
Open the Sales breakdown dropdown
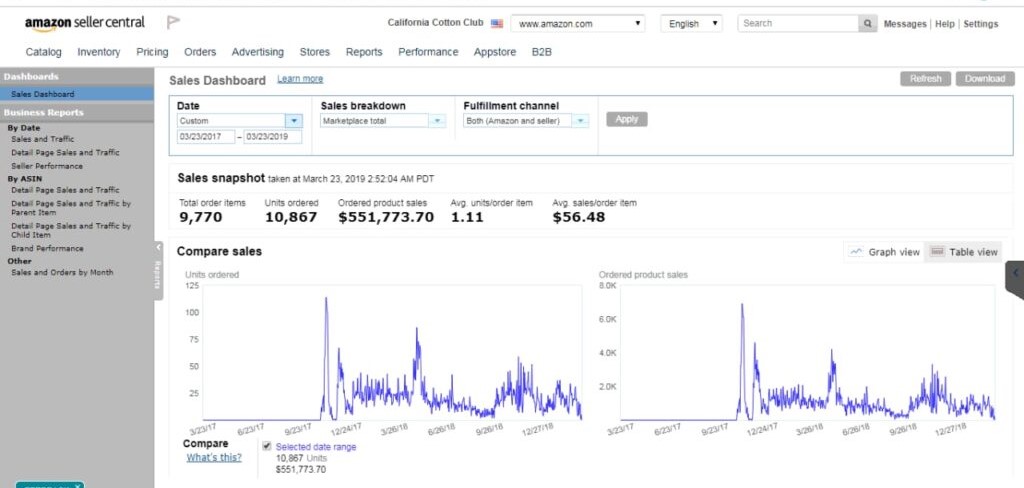pyautogui.click(x=383, y=121)
